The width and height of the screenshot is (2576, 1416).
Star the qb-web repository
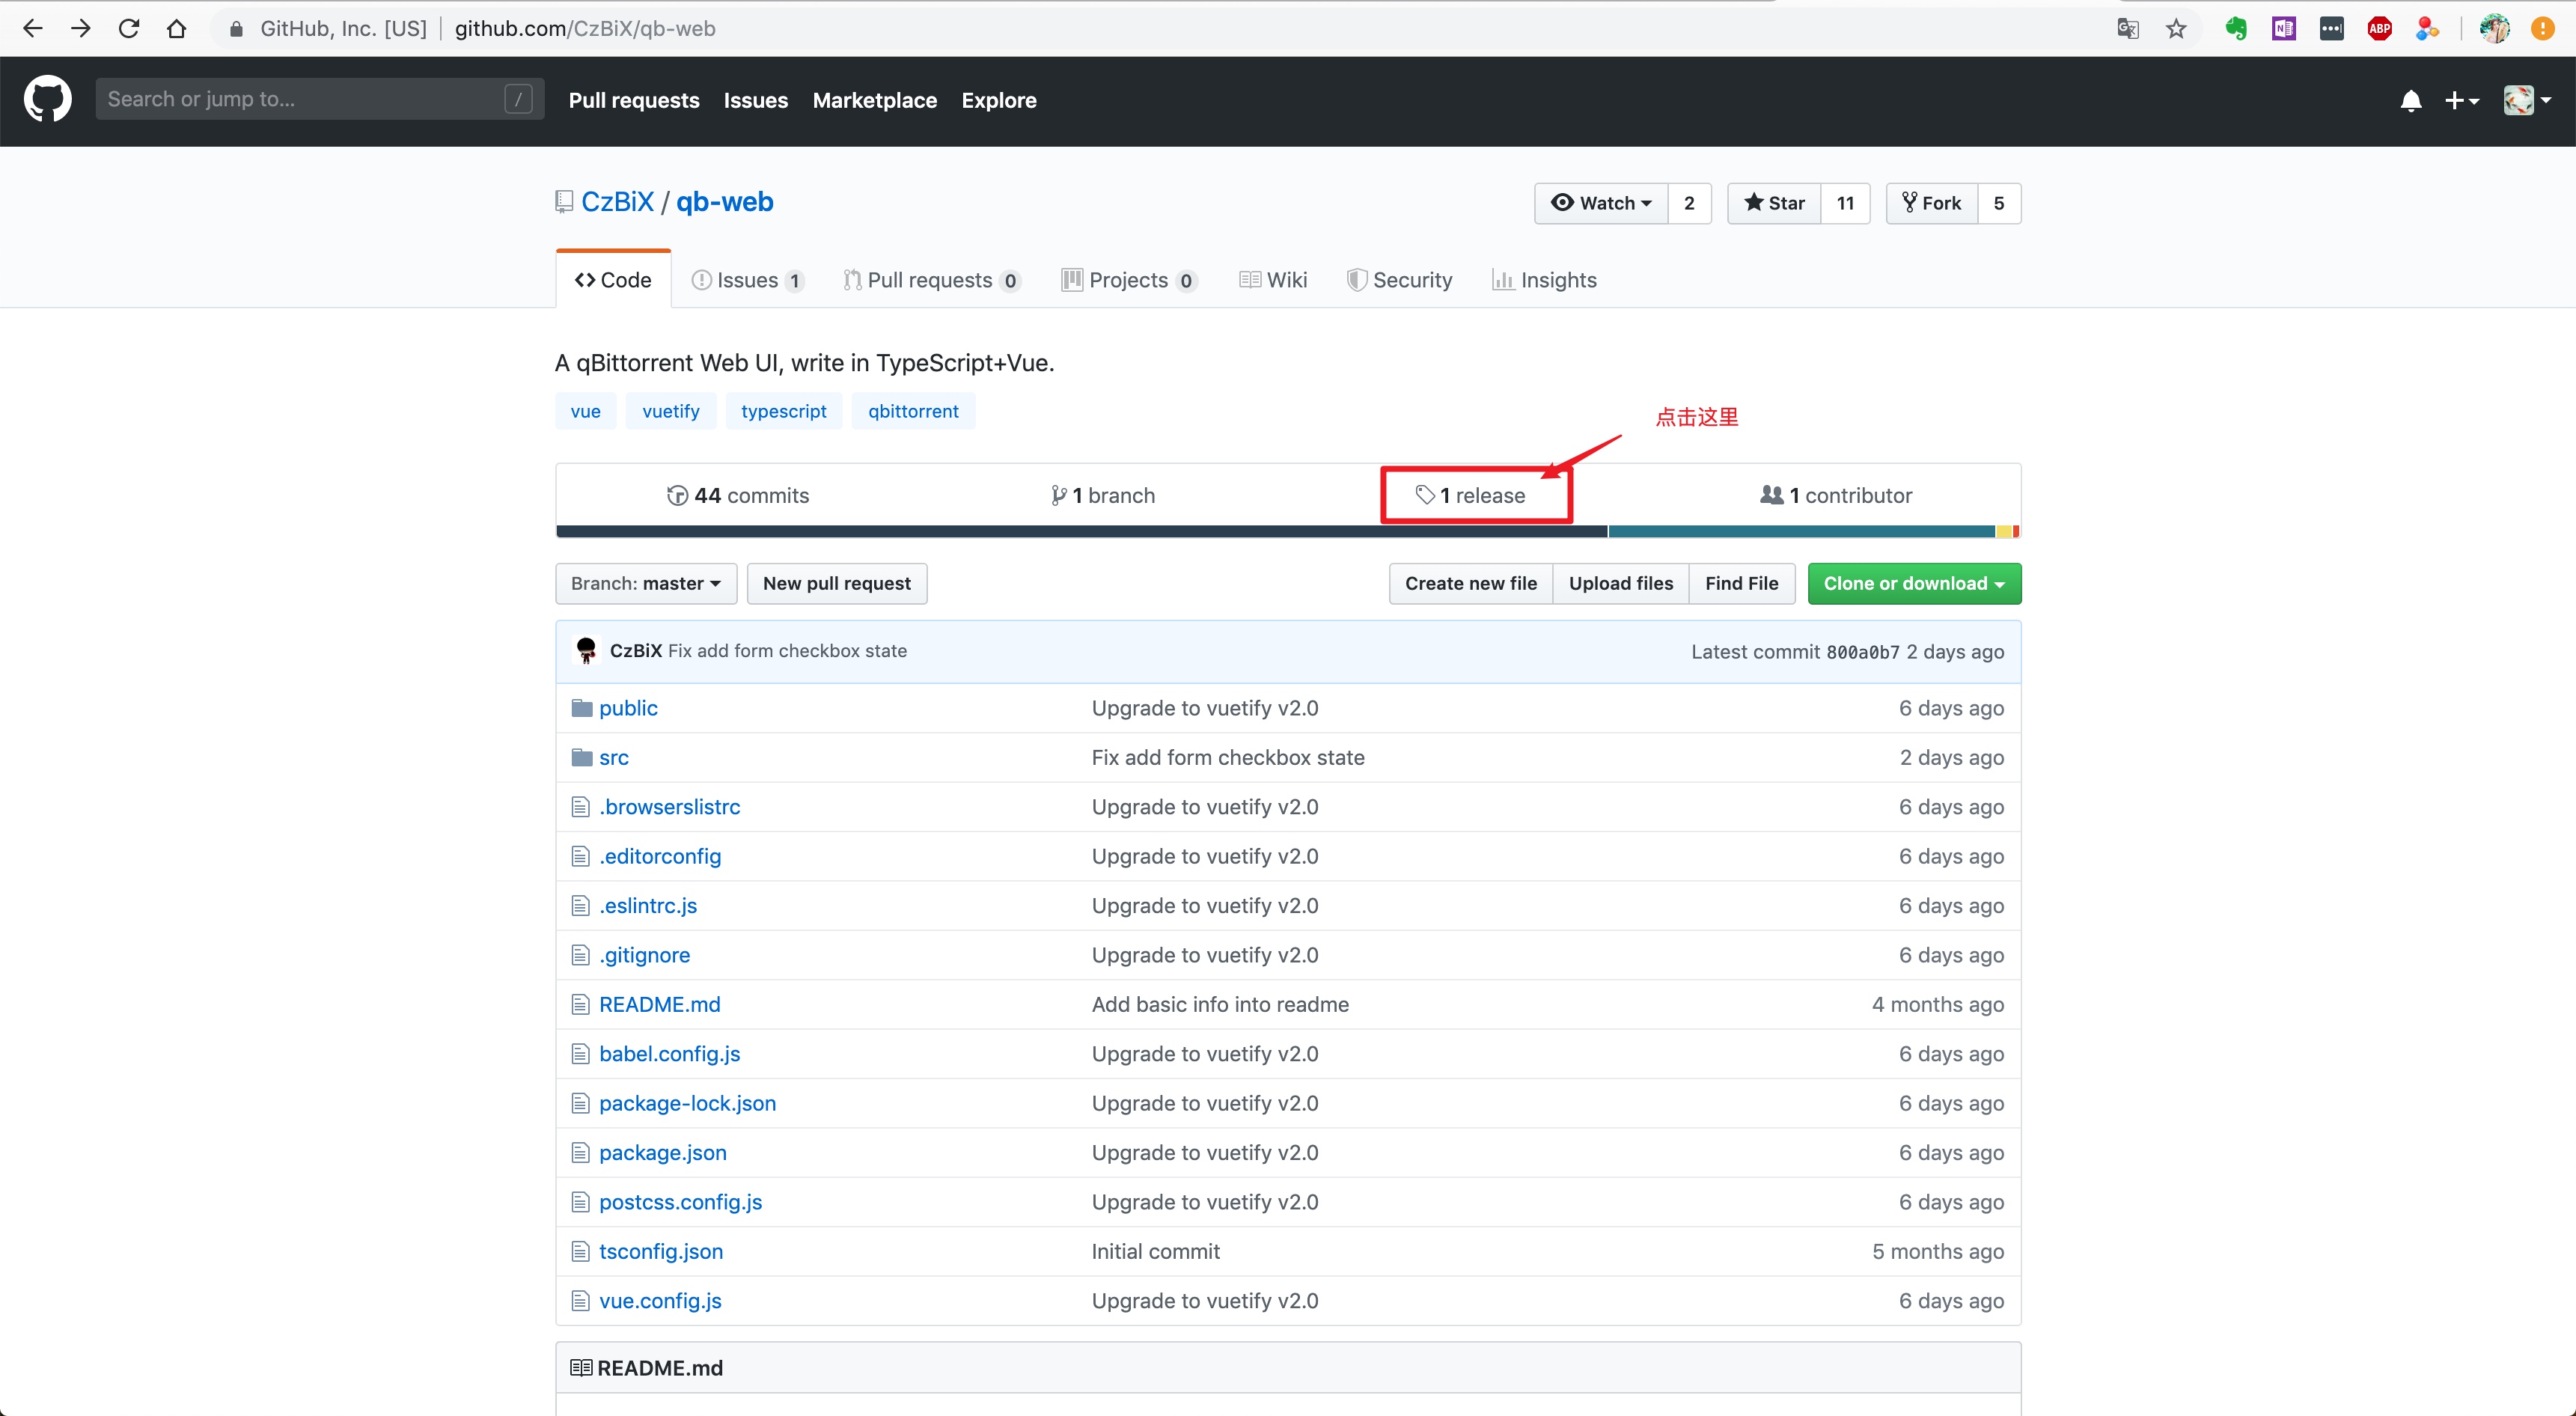1774,203
